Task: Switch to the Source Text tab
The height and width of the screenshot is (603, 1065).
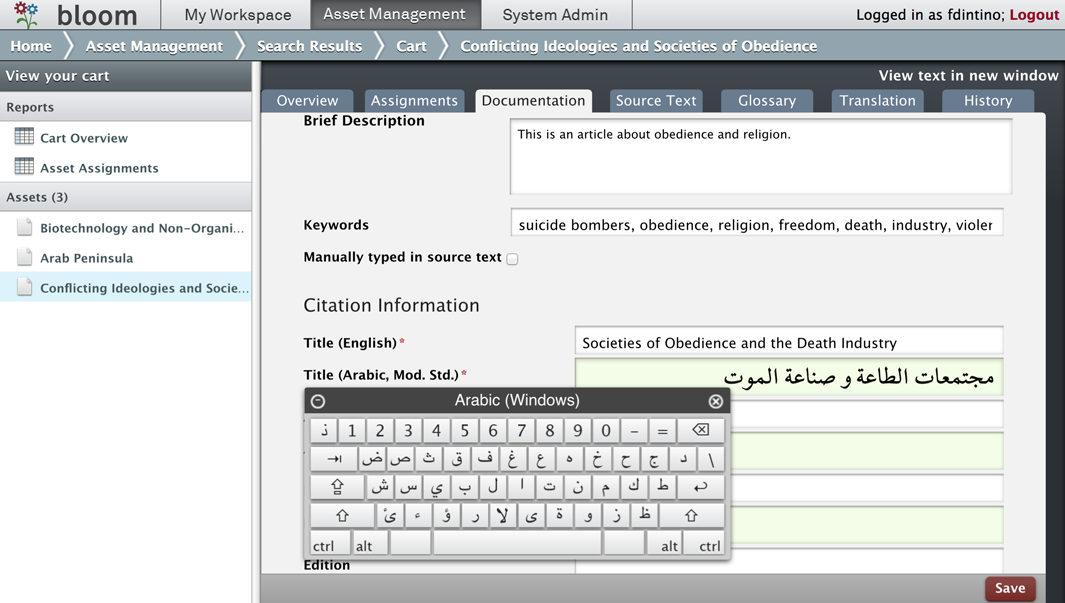Action: click(x=655, y=101)
